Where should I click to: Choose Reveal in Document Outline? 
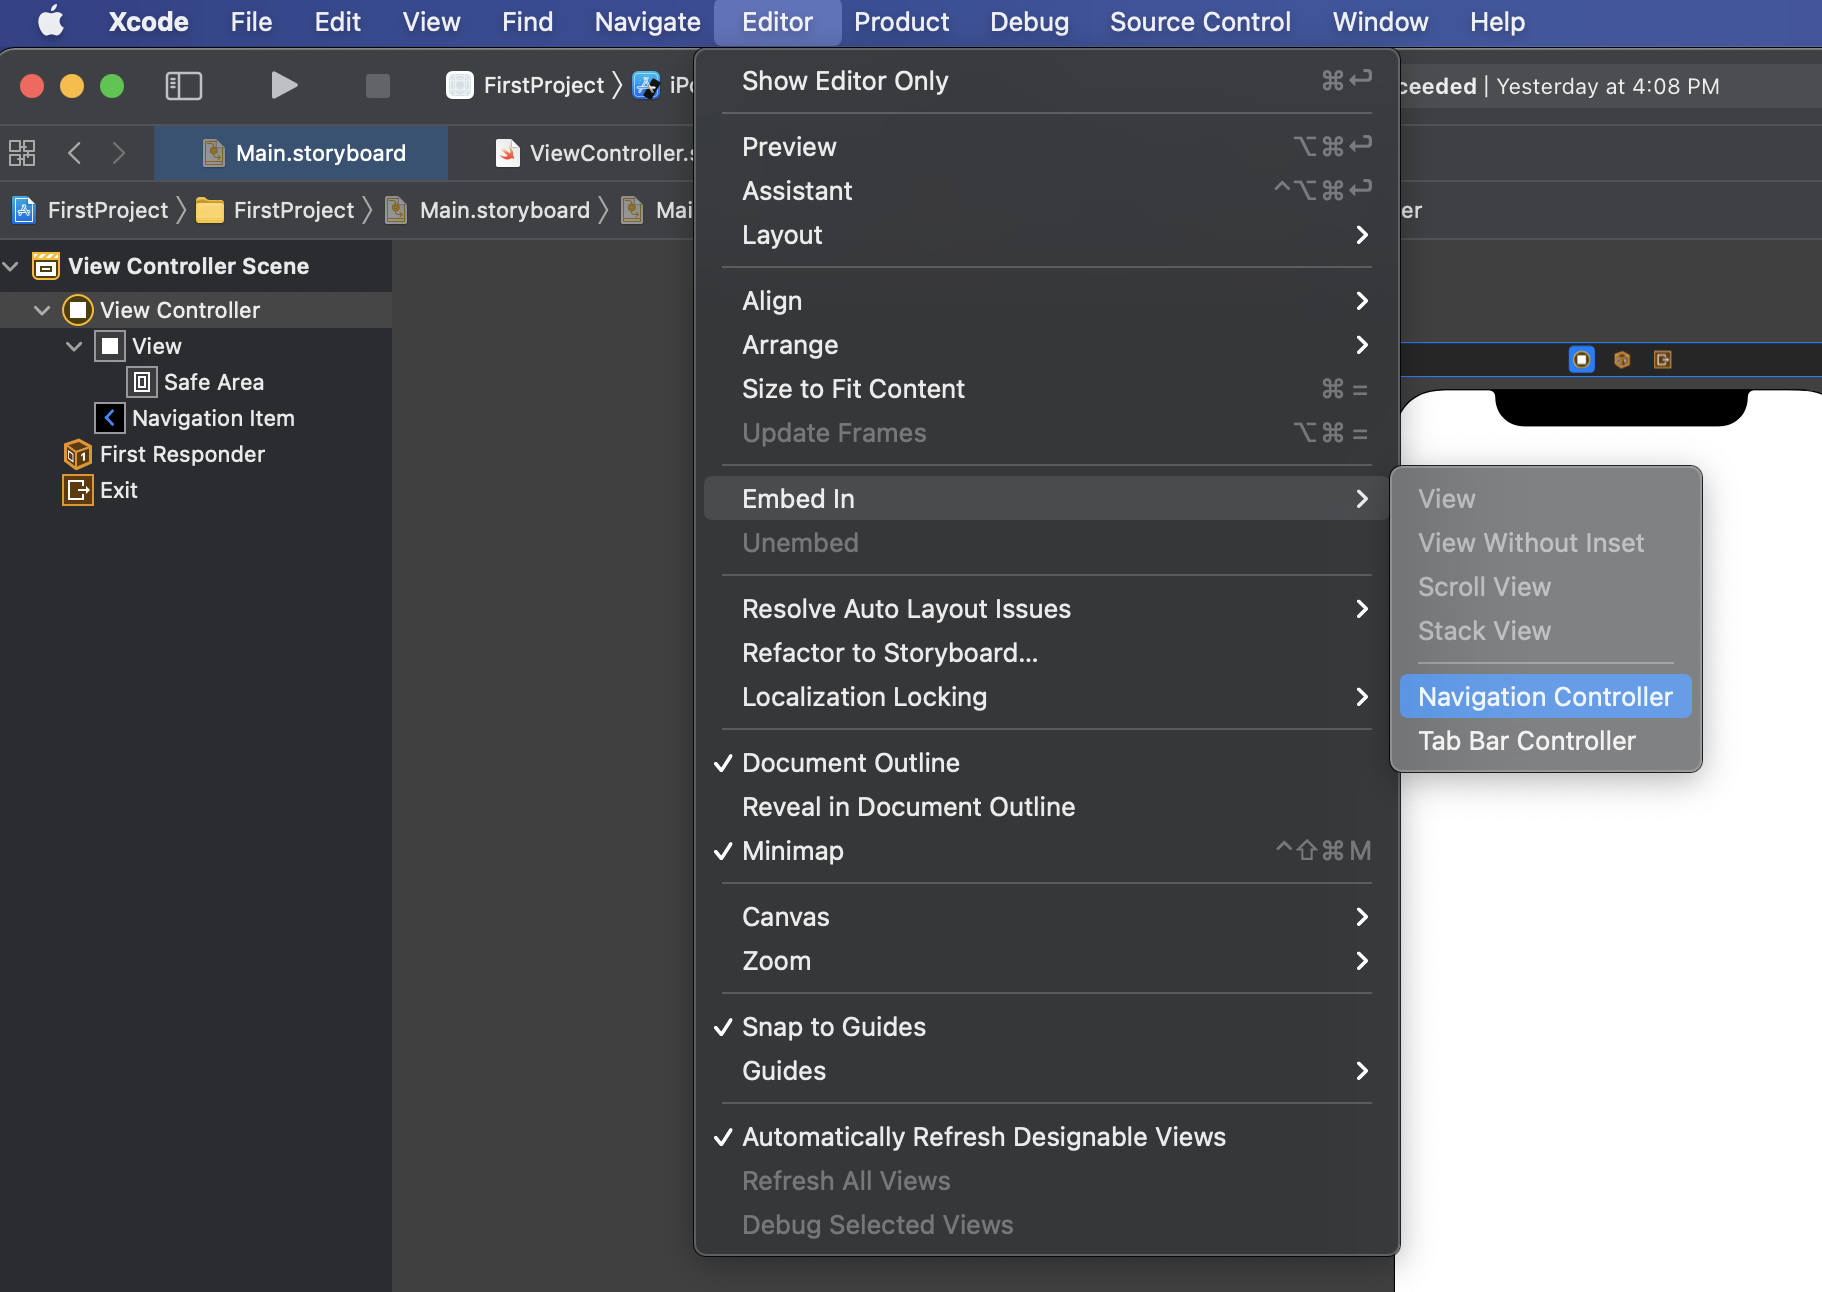pyautogui.click(x=1046, y=807)
